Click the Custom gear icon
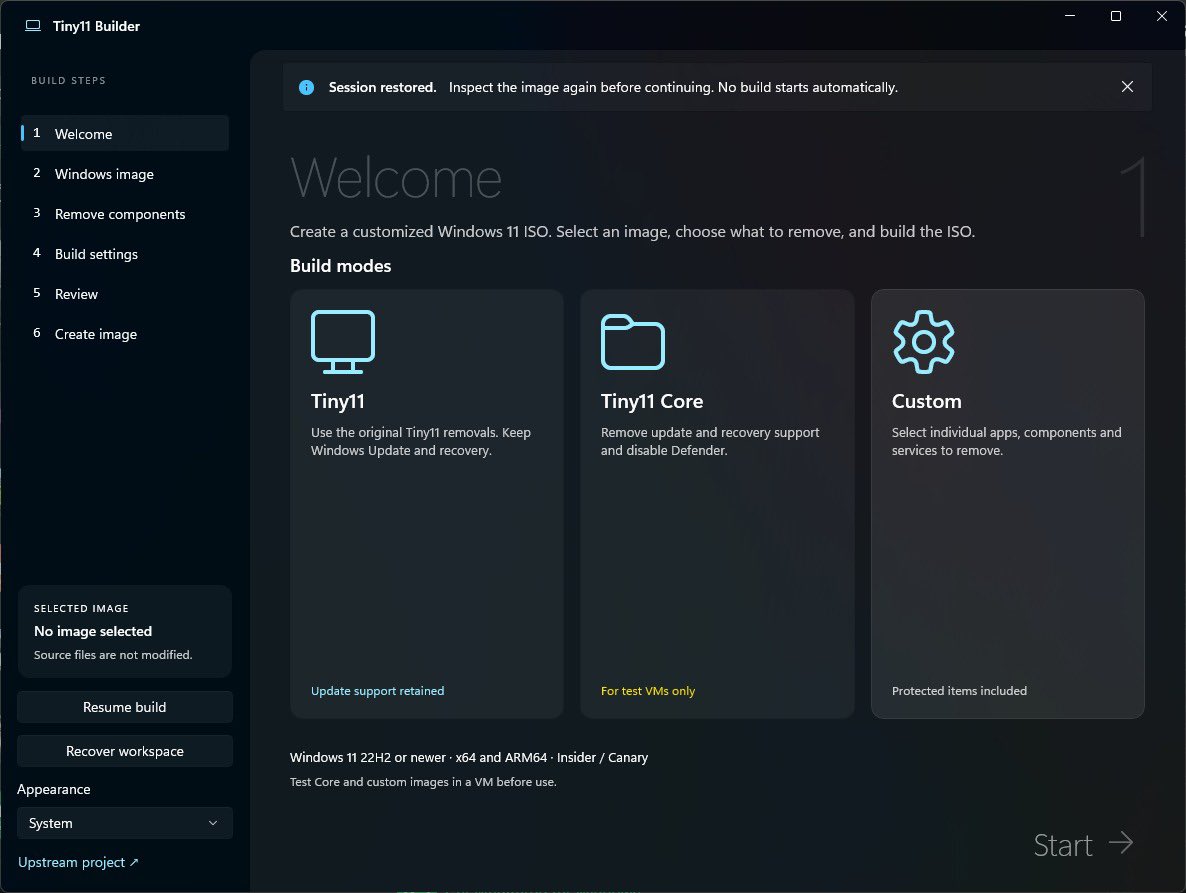The height and width of the screenshot is (893, 1186). point(924,342)
